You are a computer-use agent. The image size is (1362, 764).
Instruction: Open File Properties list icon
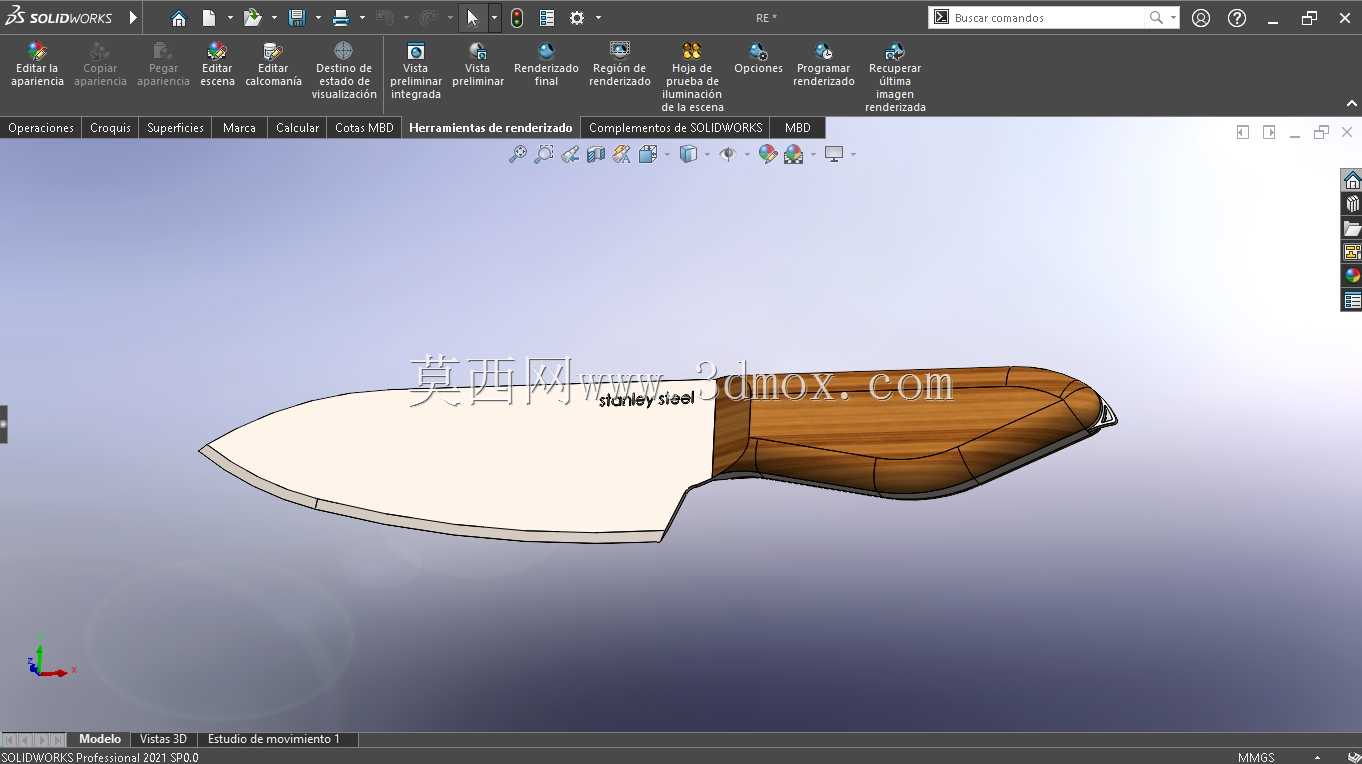[x=547, y=18]
